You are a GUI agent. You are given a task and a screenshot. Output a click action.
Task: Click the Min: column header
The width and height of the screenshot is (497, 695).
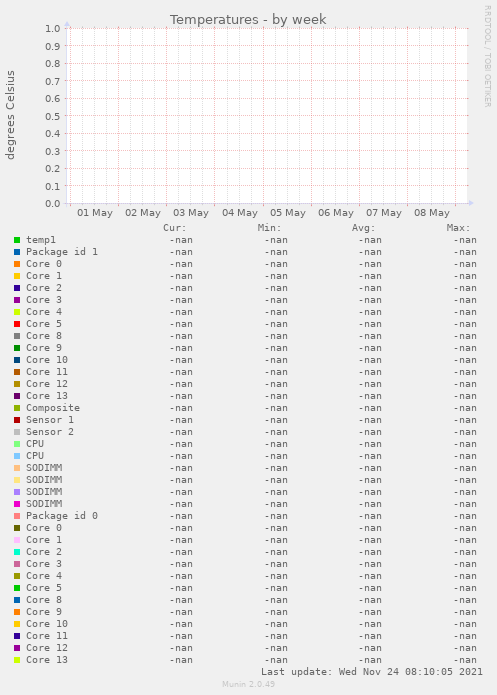point(270,228)
